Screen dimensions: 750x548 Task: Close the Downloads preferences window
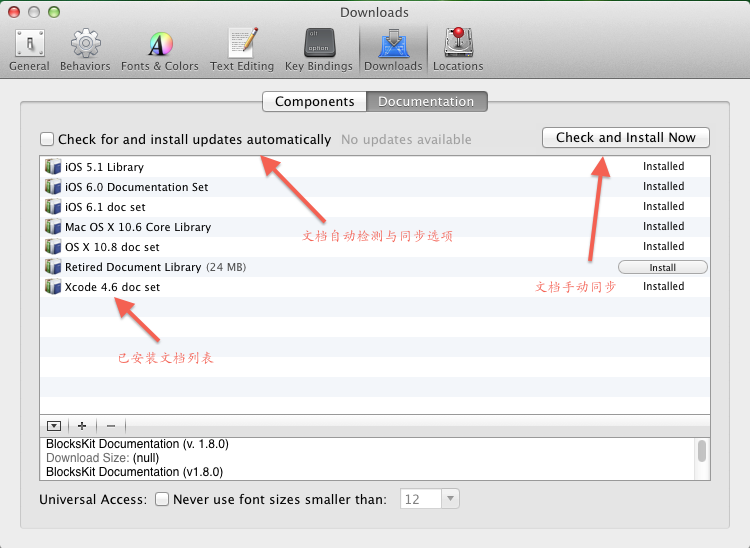14,12
